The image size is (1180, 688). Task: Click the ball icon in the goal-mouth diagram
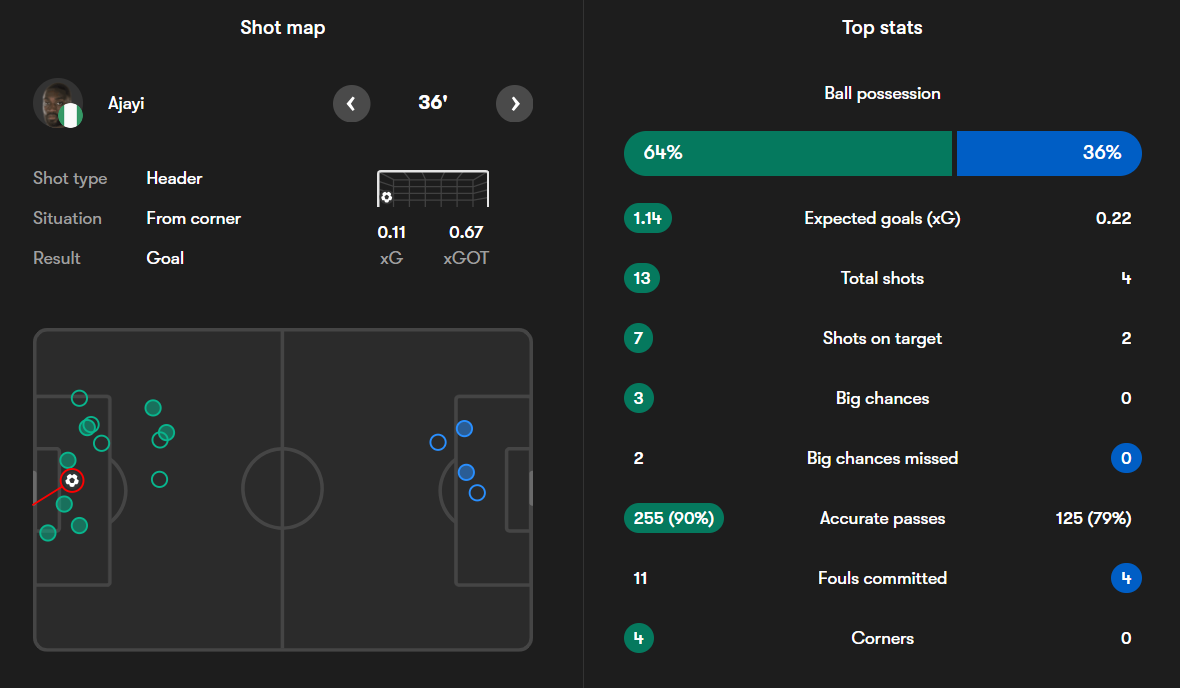pyautogui.click(x=387, y=197)
